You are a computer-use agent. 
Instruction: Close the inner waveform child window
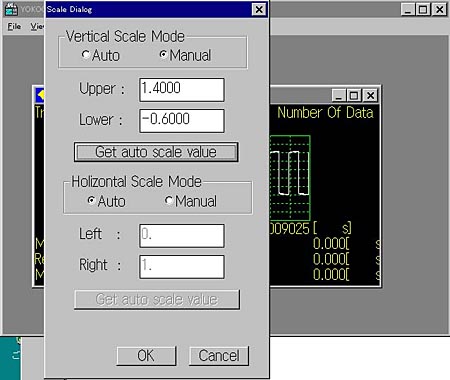coord(370,96)
